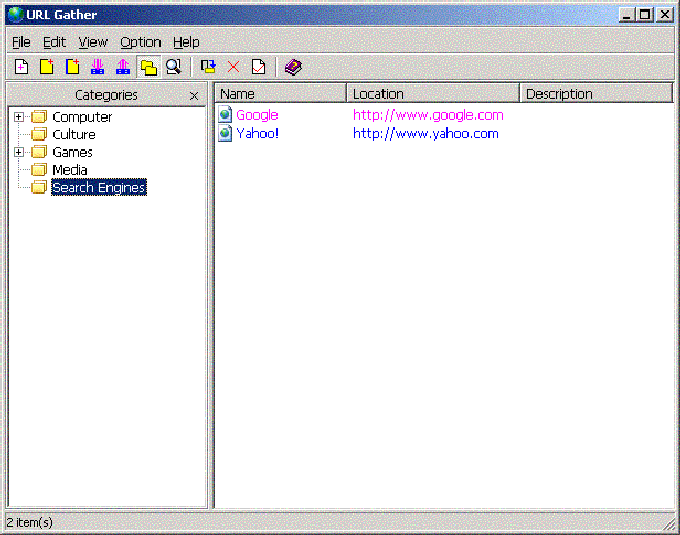
Task: Click the new category yellow folder icon
Action: click(x=47, y=67)
